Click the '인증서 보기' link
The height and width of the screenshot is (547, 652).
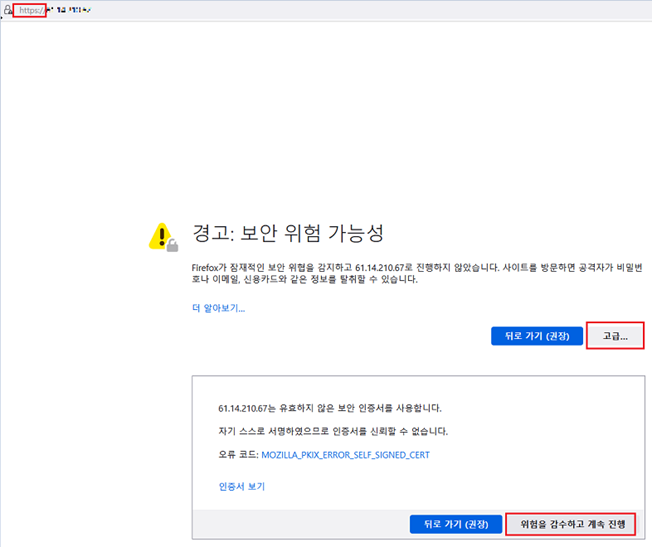(x=242, y=486)
